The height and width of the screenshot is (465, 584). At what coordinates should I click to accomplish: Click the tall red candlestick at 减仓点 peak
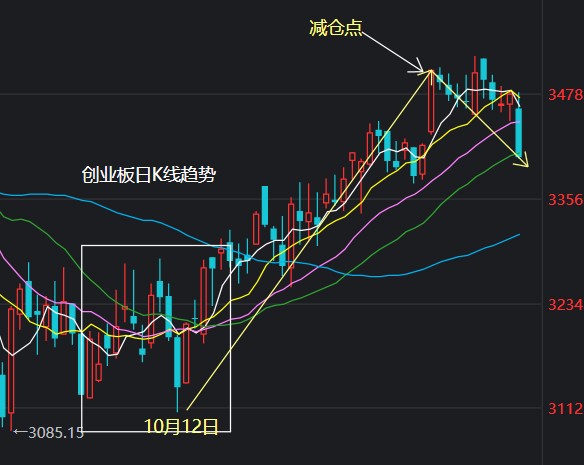pos(431,101)
